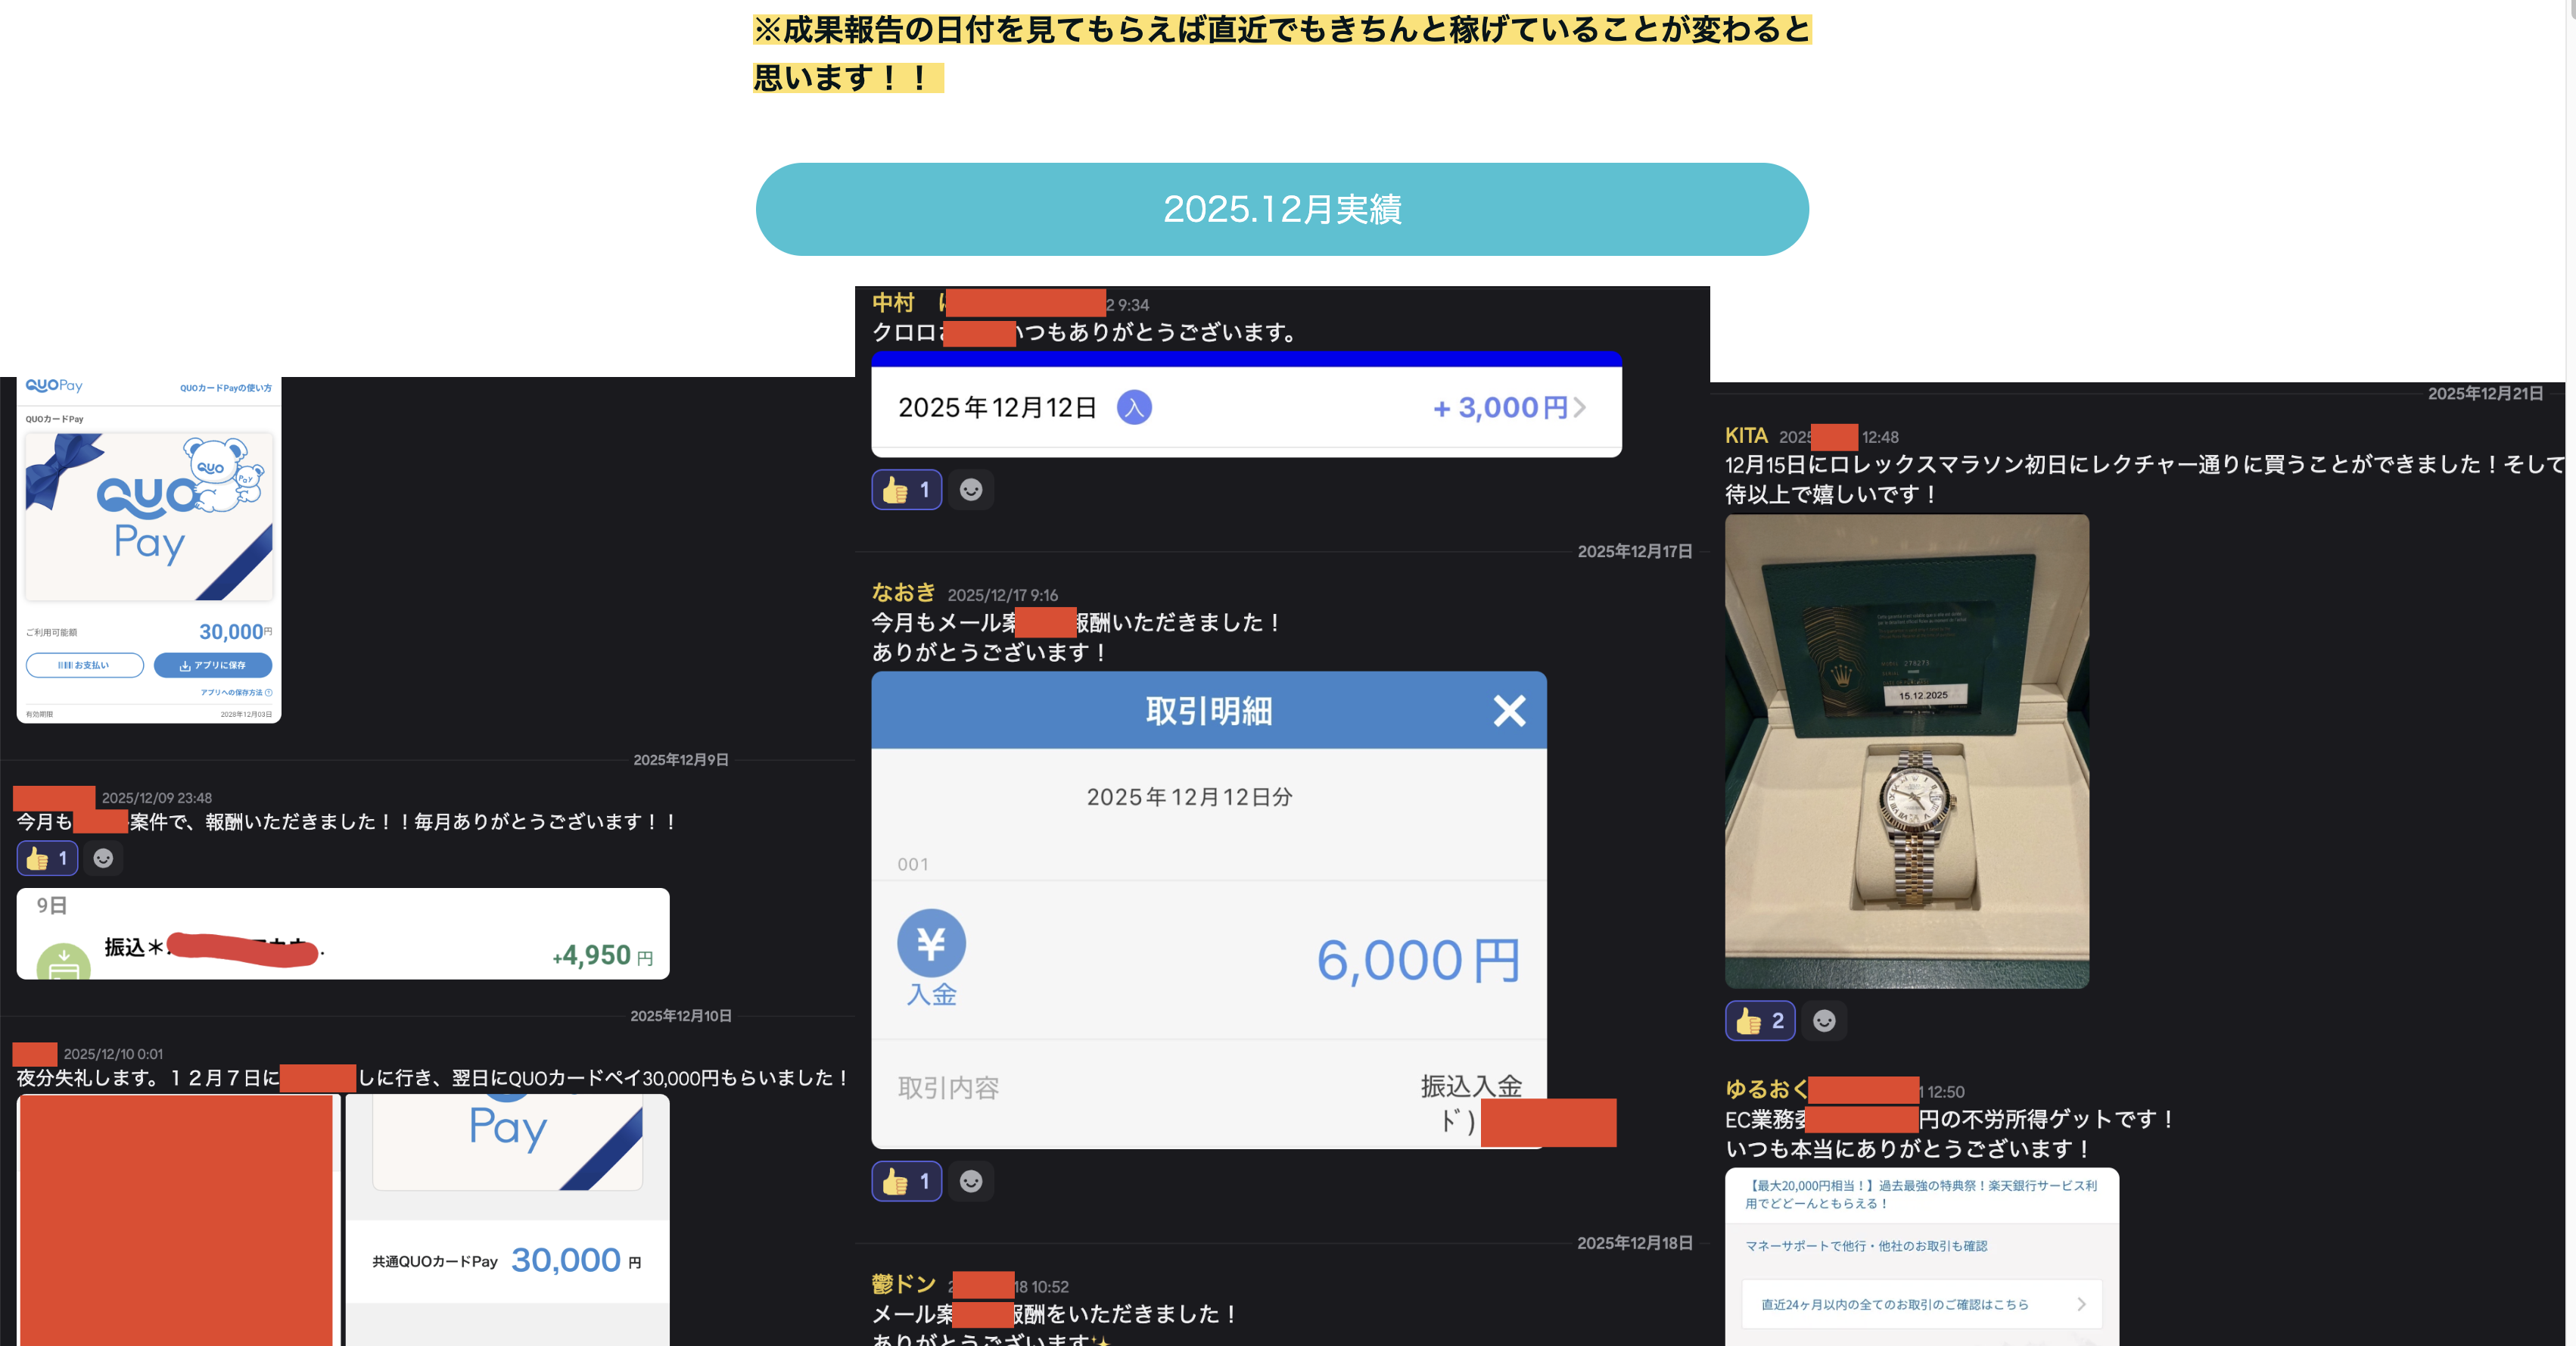Screen dimensions: 2576x1346
Task: Click the マネーサポートで他行・他社のお取引も確認 link
Action: 1865,1246
